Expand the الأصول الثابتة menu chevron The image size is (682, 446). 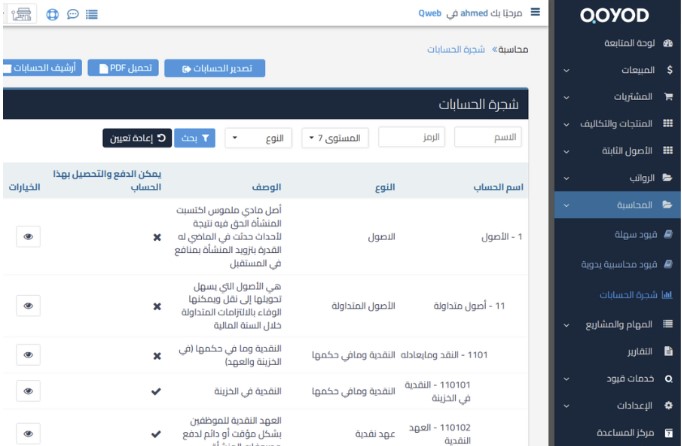click(566, 151)
